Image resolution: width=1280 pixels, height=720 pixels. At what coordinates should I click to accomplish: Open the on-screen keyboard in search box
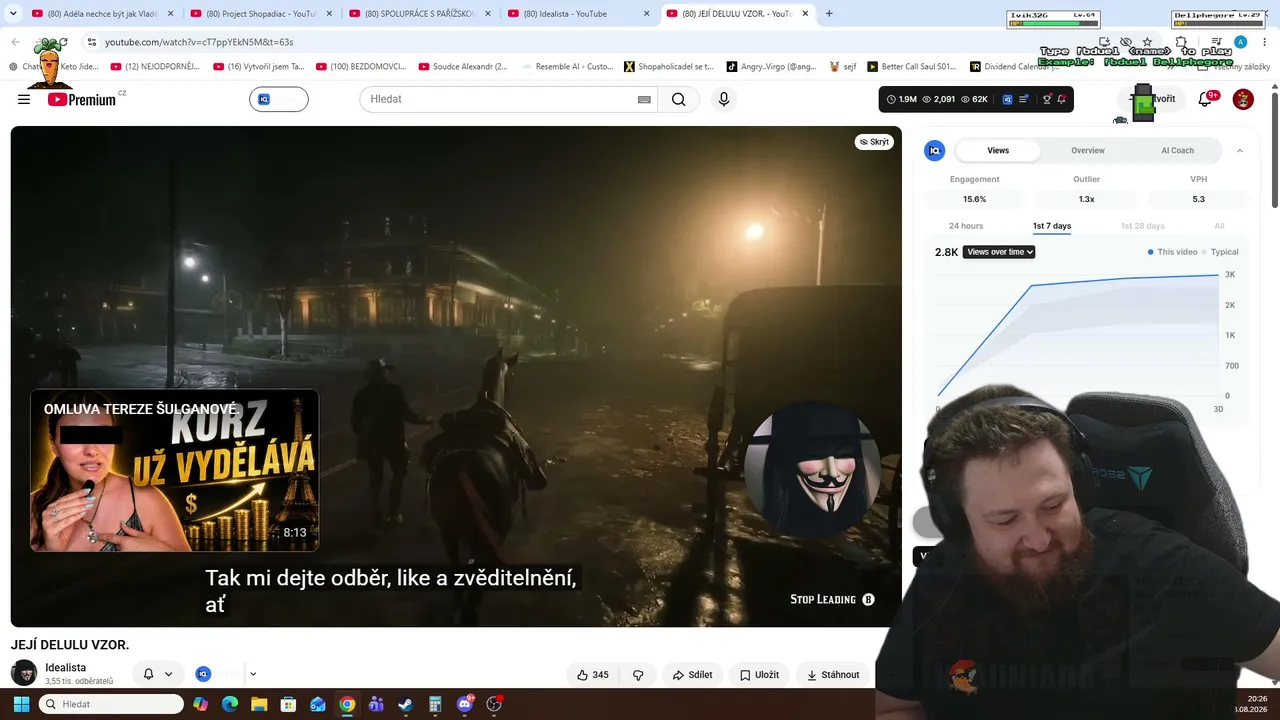[644, 99]
